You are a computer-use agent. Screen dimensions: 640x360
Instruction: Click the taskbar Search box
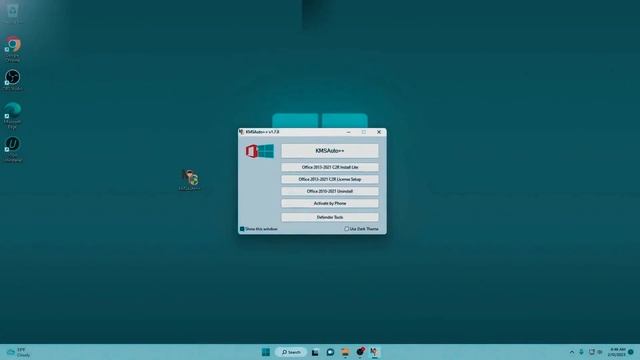[291, 352]
